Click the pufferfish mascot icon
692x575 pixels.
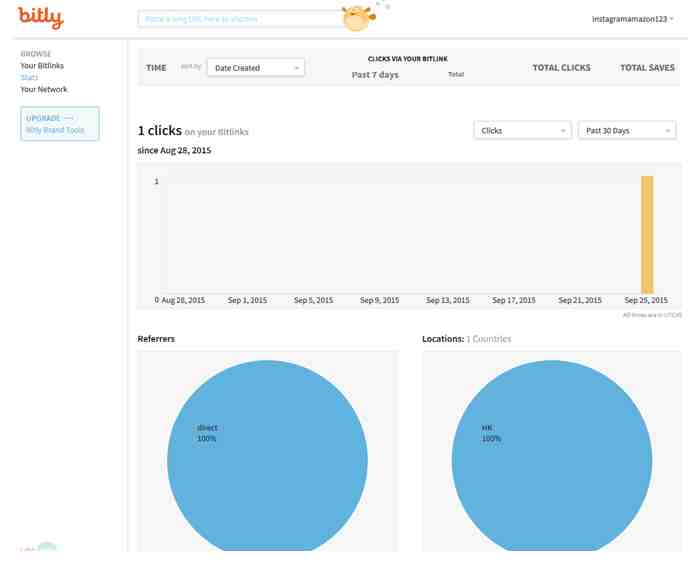click(x=356, y=18)
